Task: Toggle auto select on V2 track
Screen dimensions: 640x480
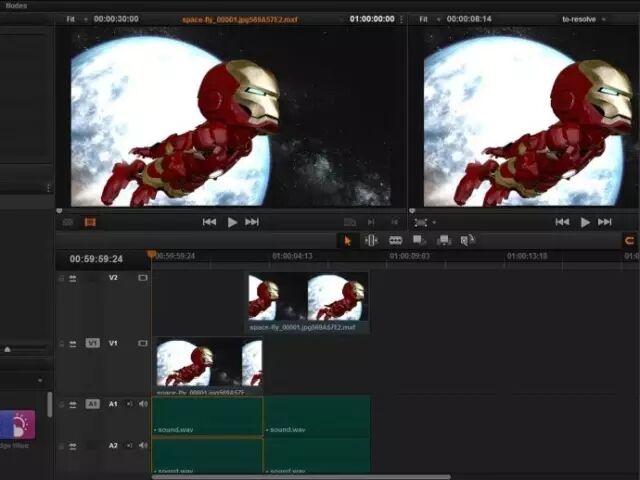Action: (x=73, y=278)
